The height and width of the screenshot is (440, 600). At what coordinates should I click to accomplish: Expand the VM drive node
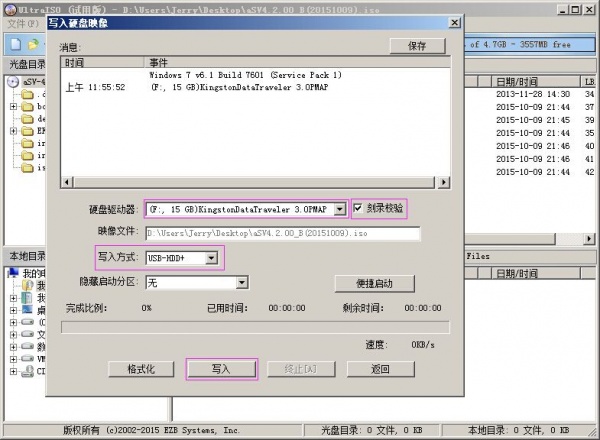(x=13, y=359)
